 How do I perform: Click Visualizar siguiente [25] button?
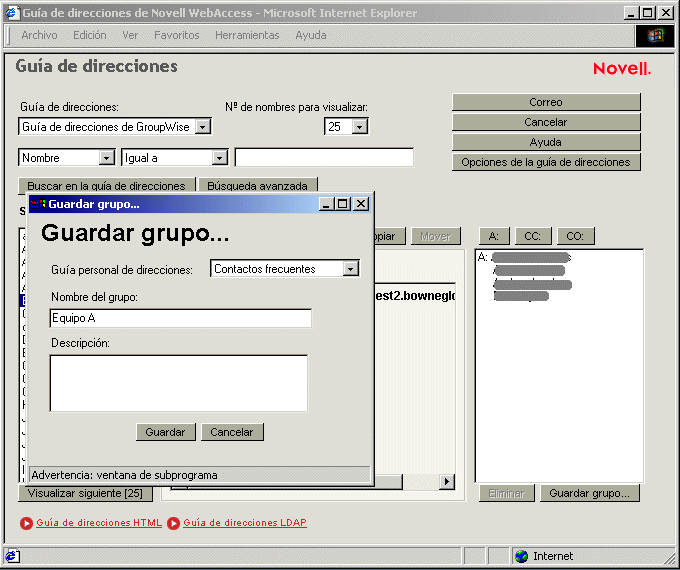click(85, 494)
